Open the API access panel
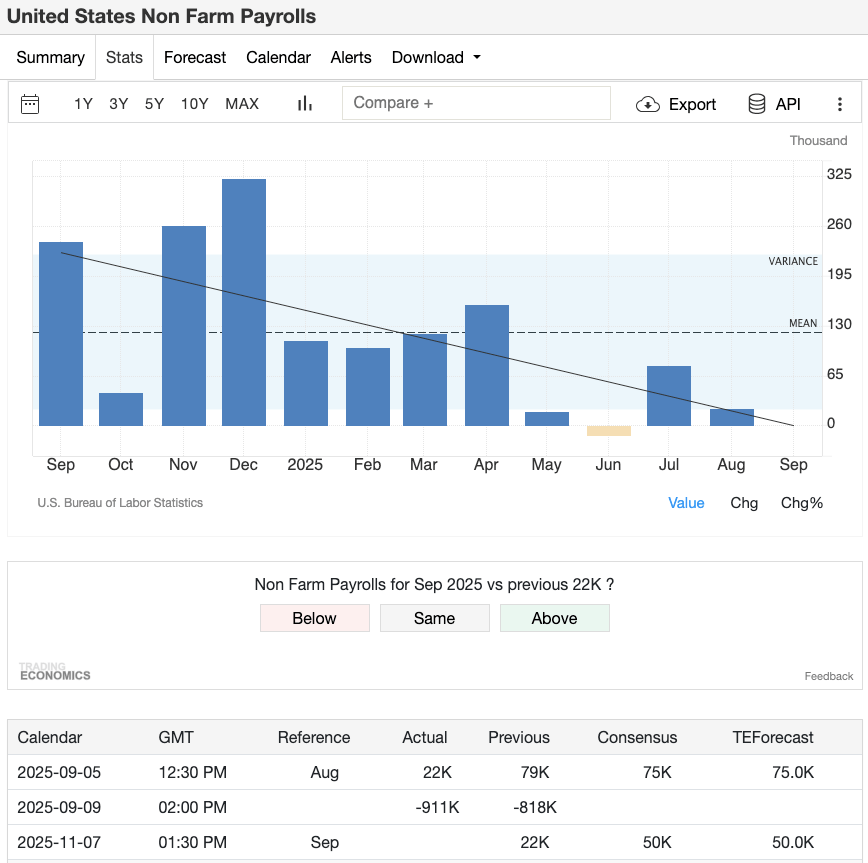This screenshot has height=863, width=868. [775, 103]
